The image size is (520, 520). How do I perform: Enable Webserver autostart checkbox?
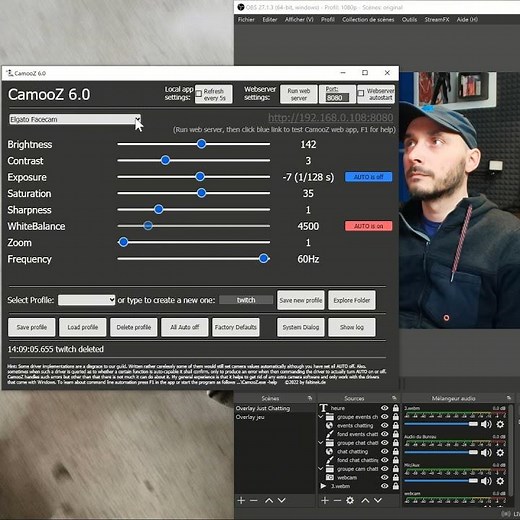[x=361, y=93]
